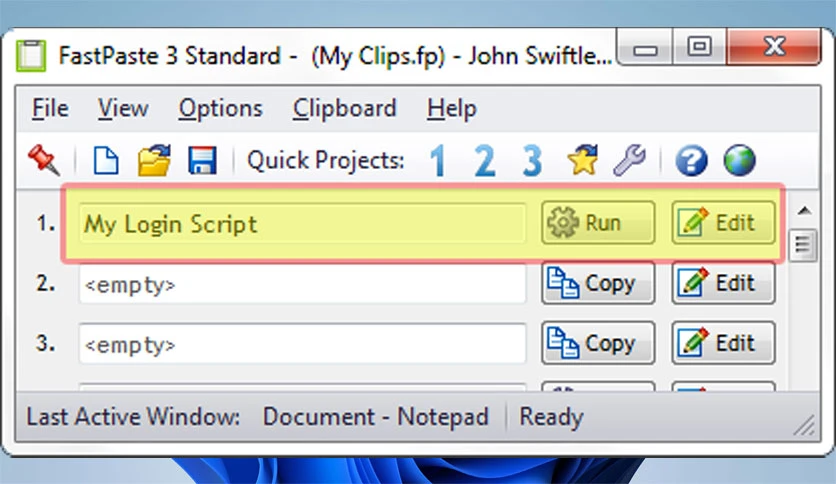Open settings via the wrench icon

pos(630,160)
